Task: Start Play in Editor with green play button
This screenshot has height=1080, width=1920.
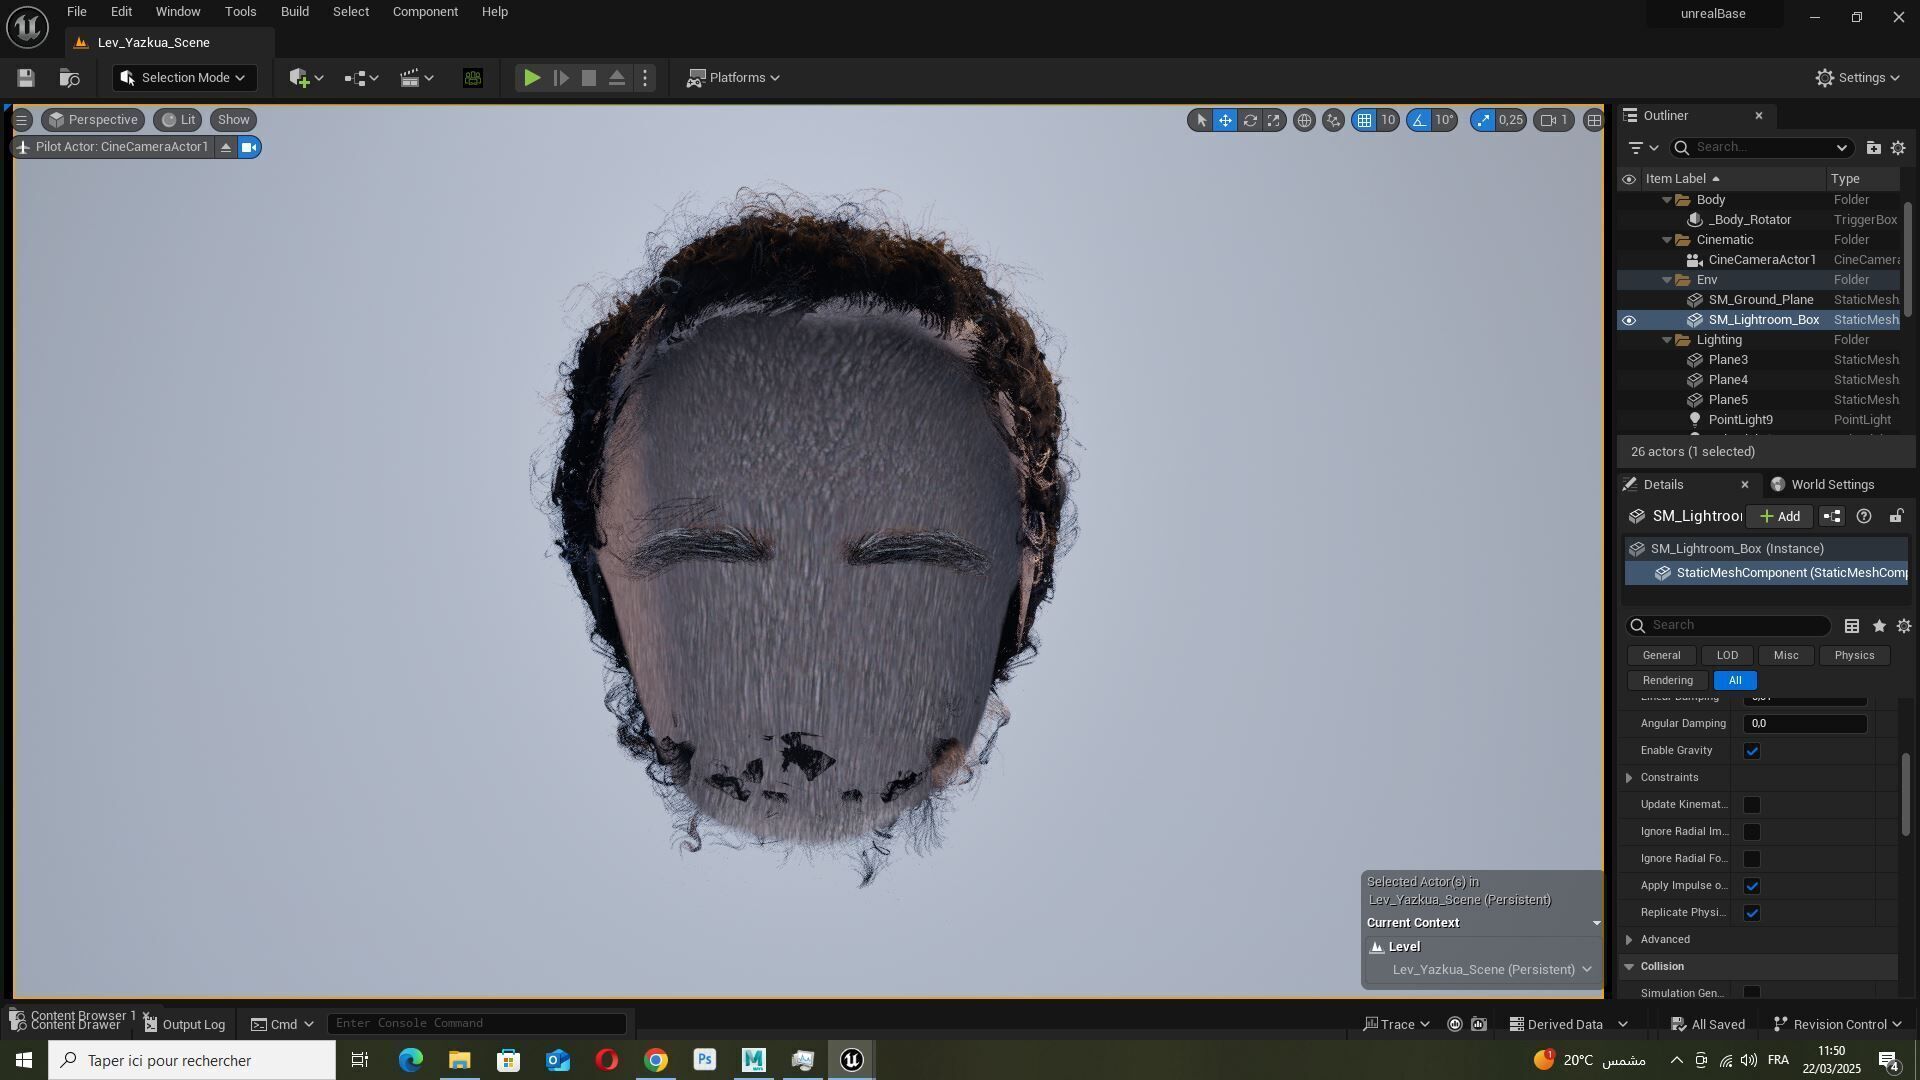Action: 532,78
